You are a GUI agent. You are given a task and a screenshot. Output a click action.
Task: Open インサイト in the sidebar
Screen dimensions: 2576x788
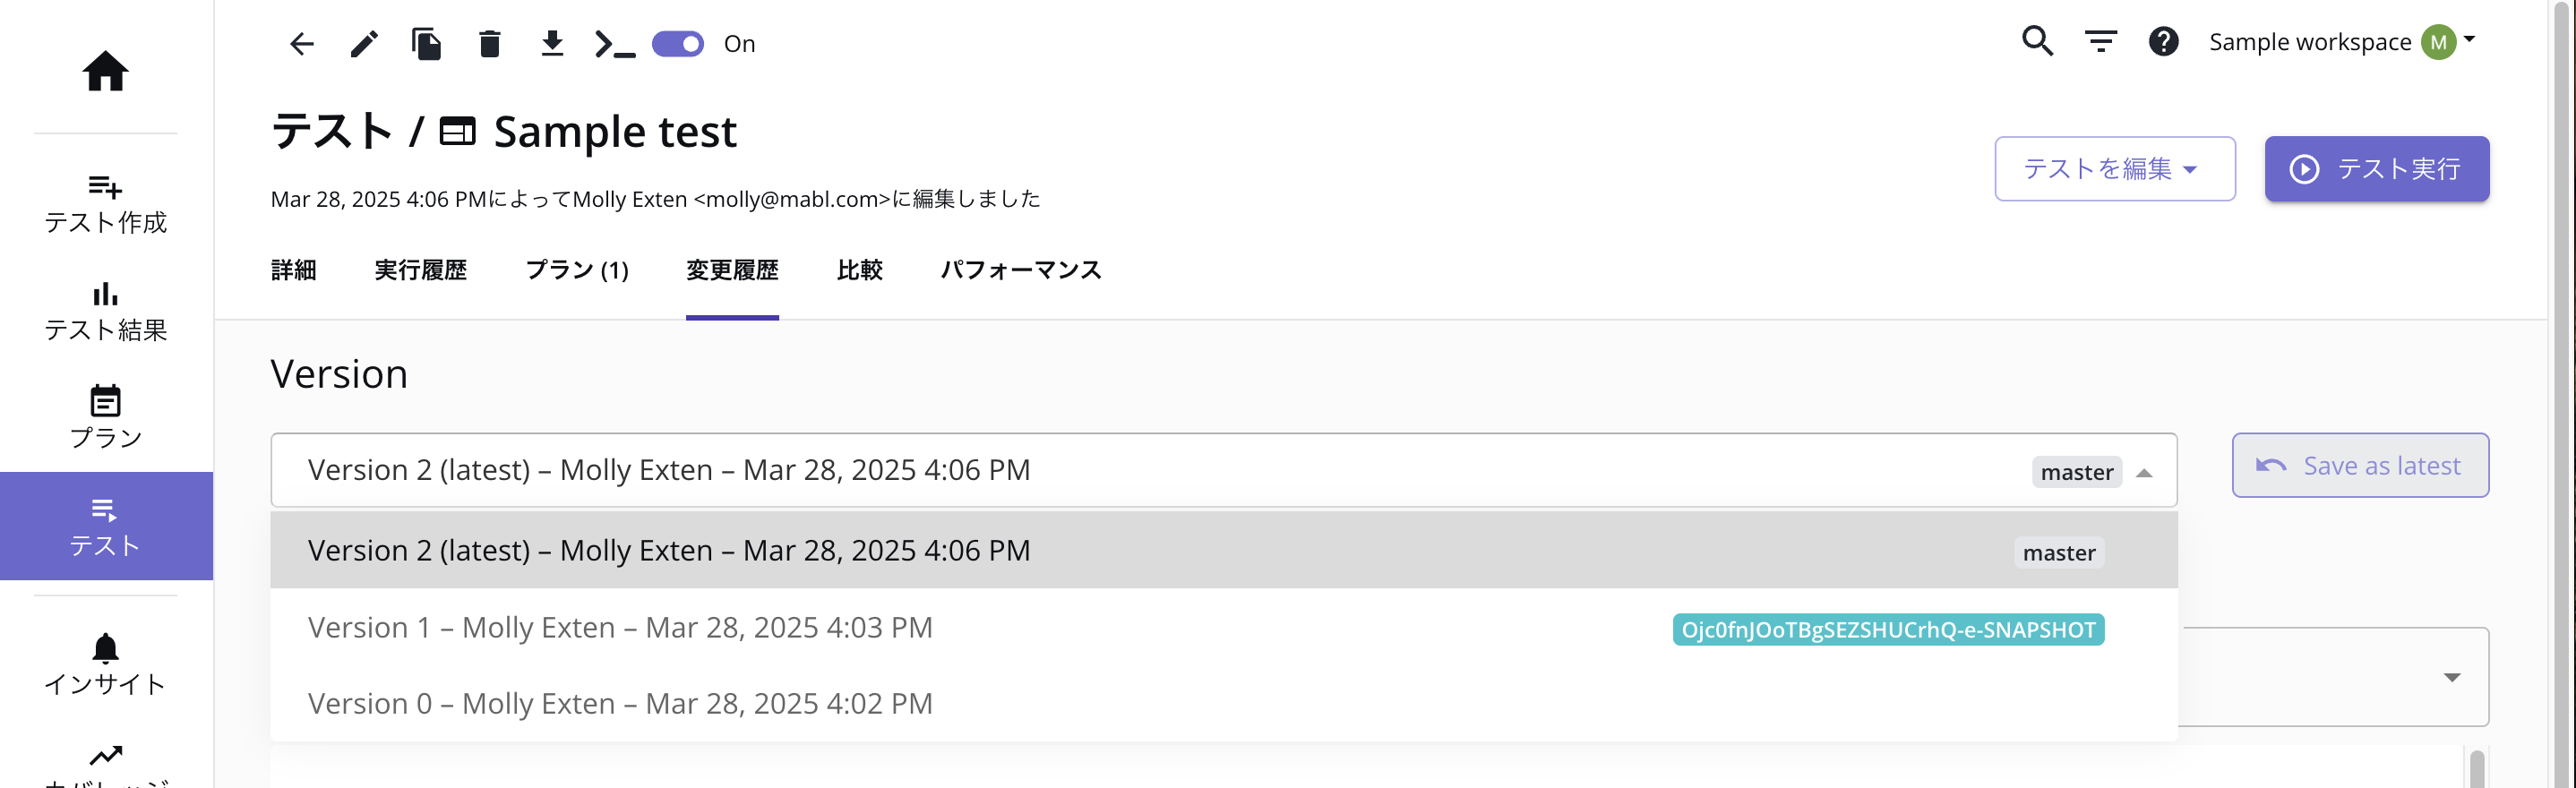click(x=105, y=664)
